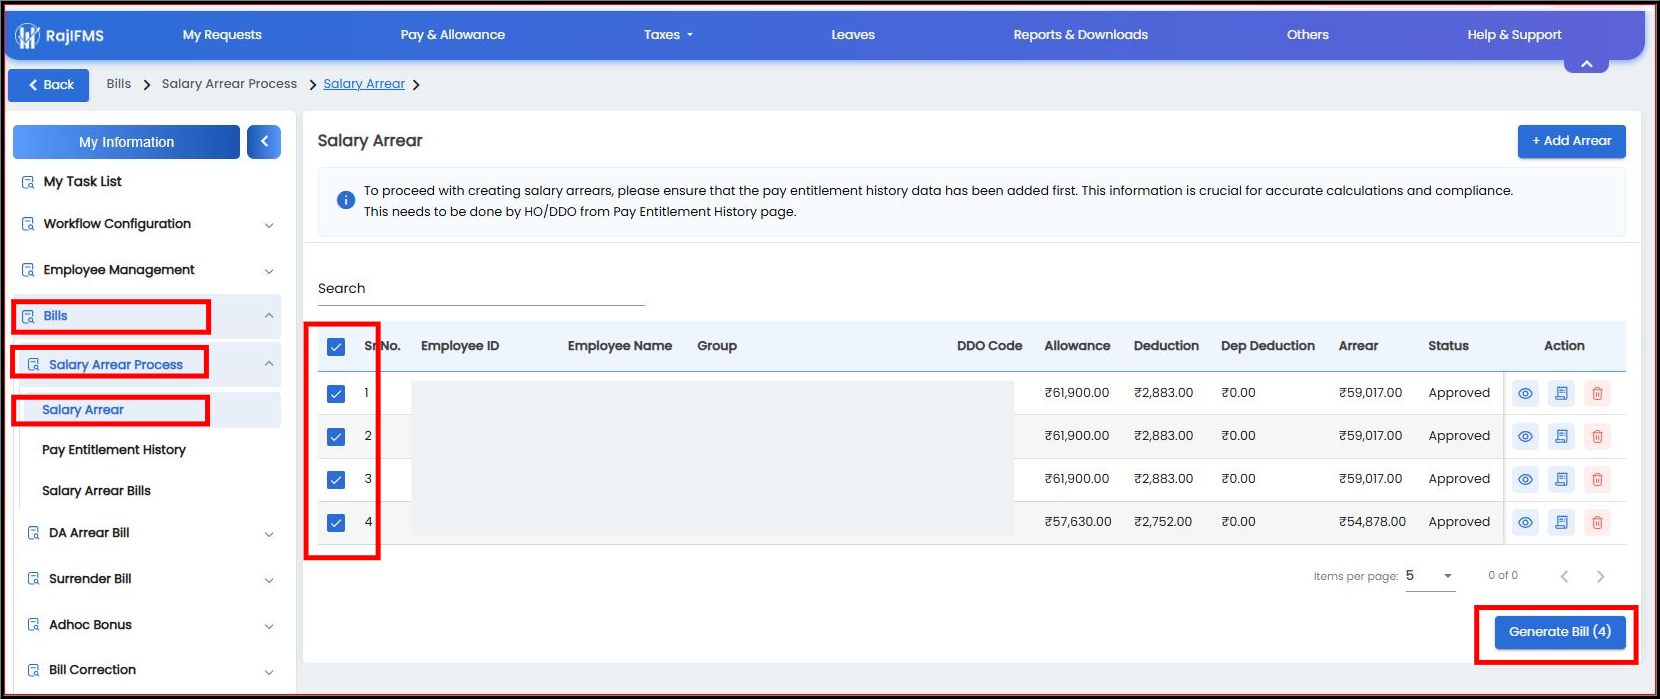The image size is (1660, 699).
Task: Open bill document icon in row 2
Action: click(1561, 437)
